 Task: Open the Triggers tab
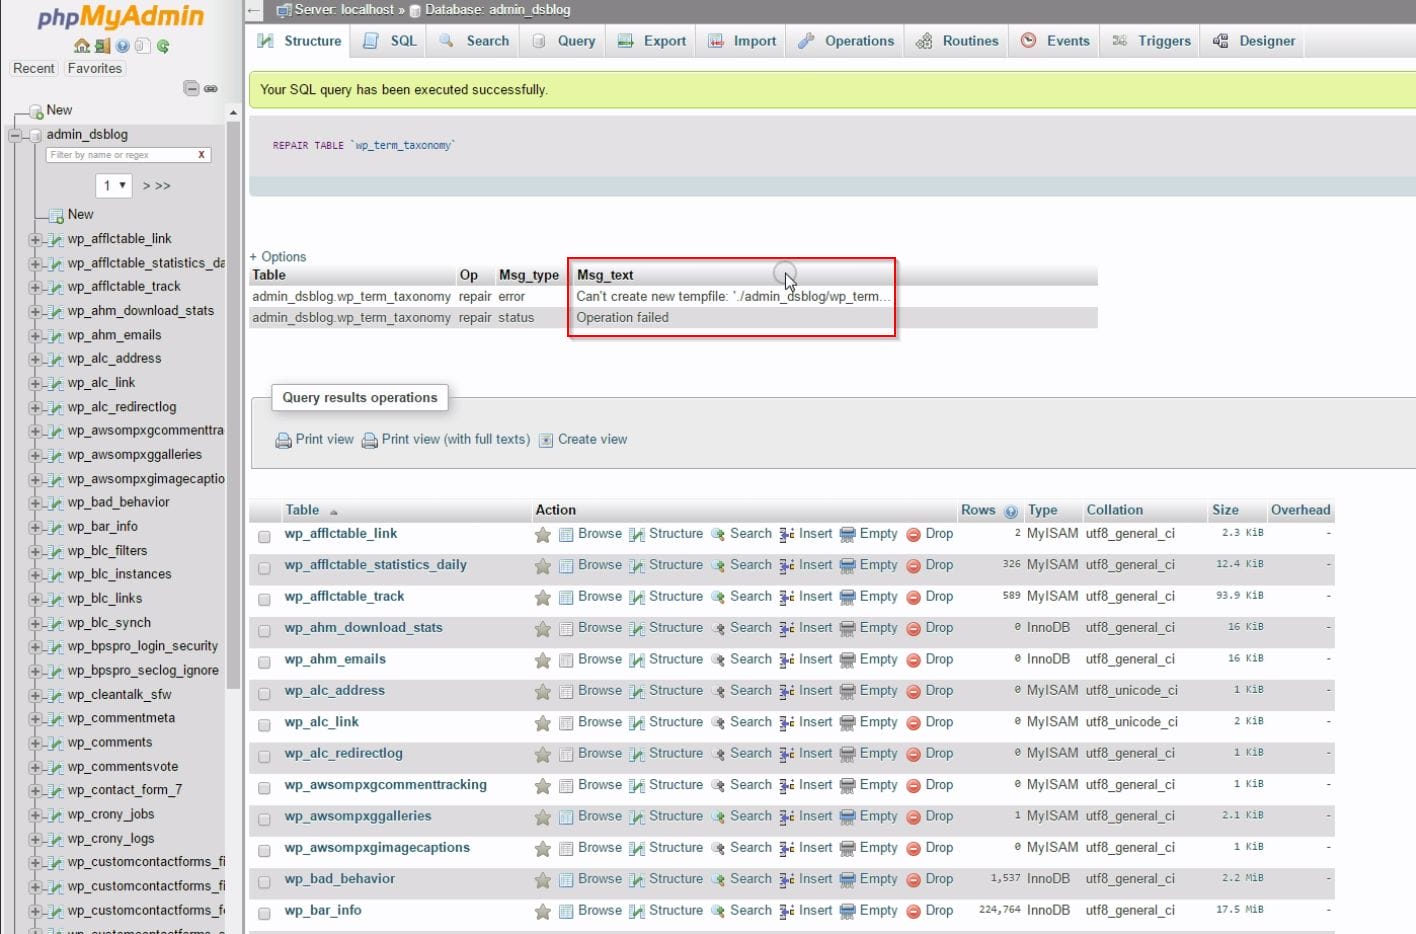click(1152, 41)
